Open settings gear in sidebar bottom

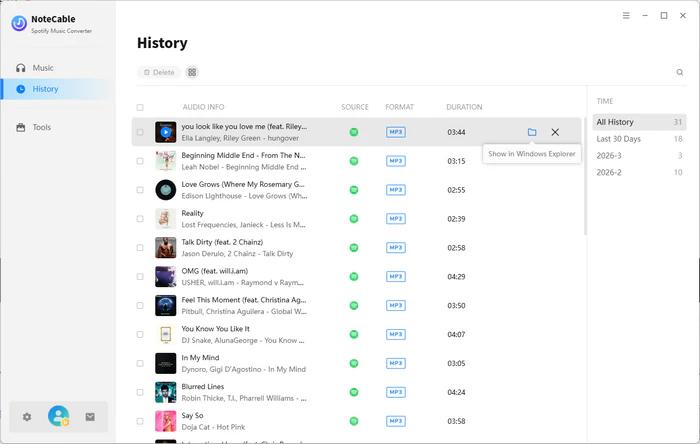click(x=27, y=417)
